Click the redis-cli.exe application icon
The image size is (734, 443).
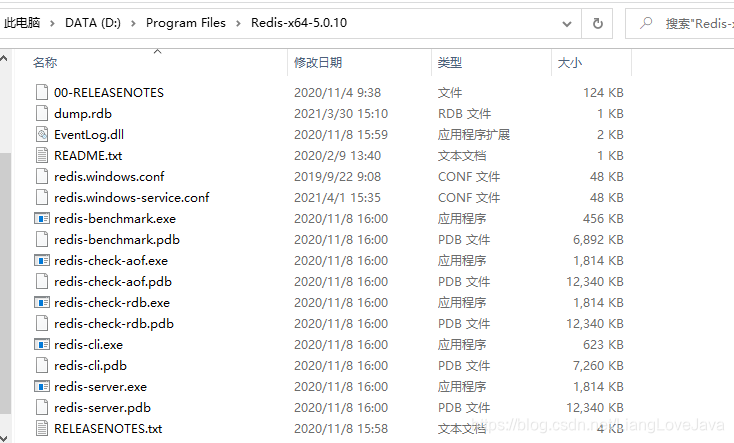pos(42,345)
